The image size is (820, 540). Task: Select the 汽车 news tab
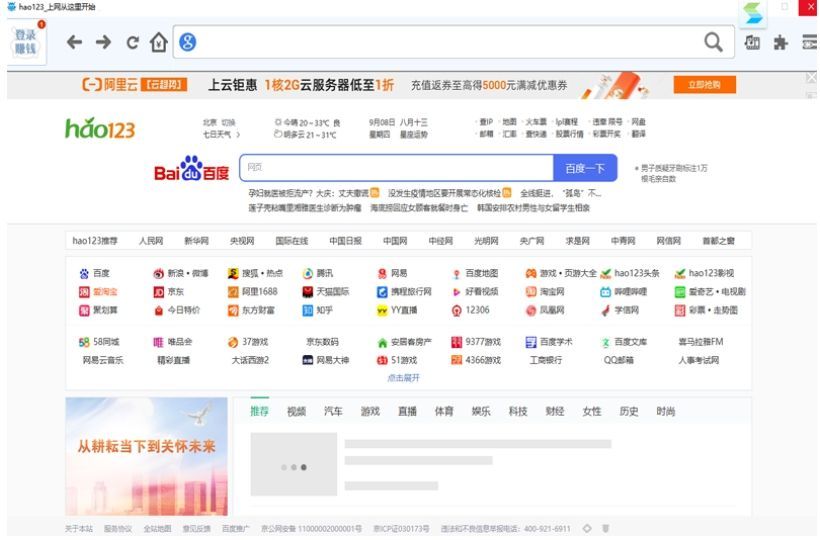[x=333, y=411]
